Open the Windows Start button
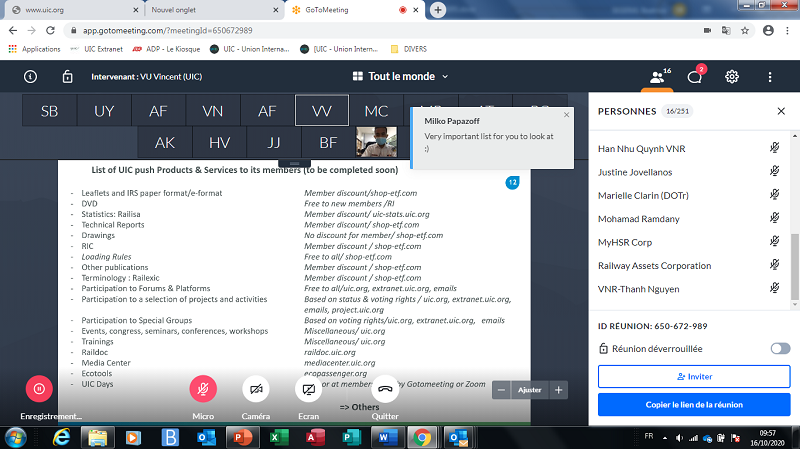This screenshot has height=449, width=800. pos(15,438)
